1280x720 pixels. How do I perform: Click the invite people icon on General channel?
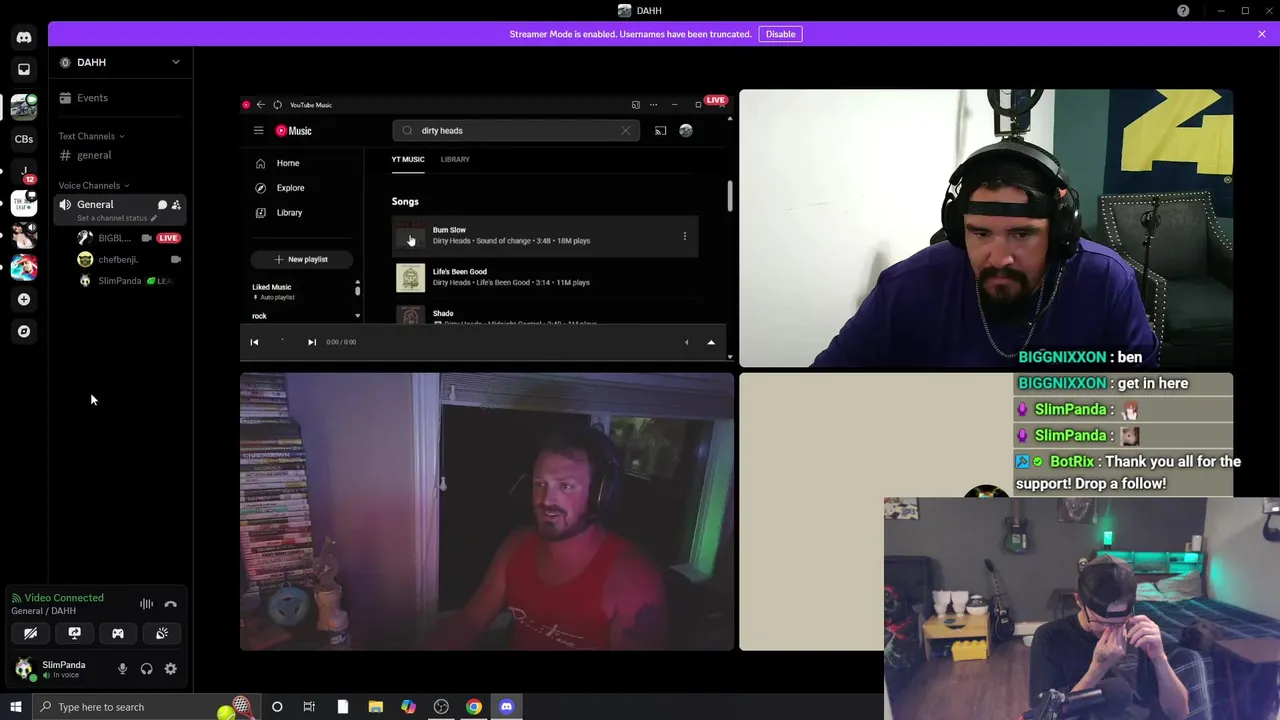click(x=176, y=205)
